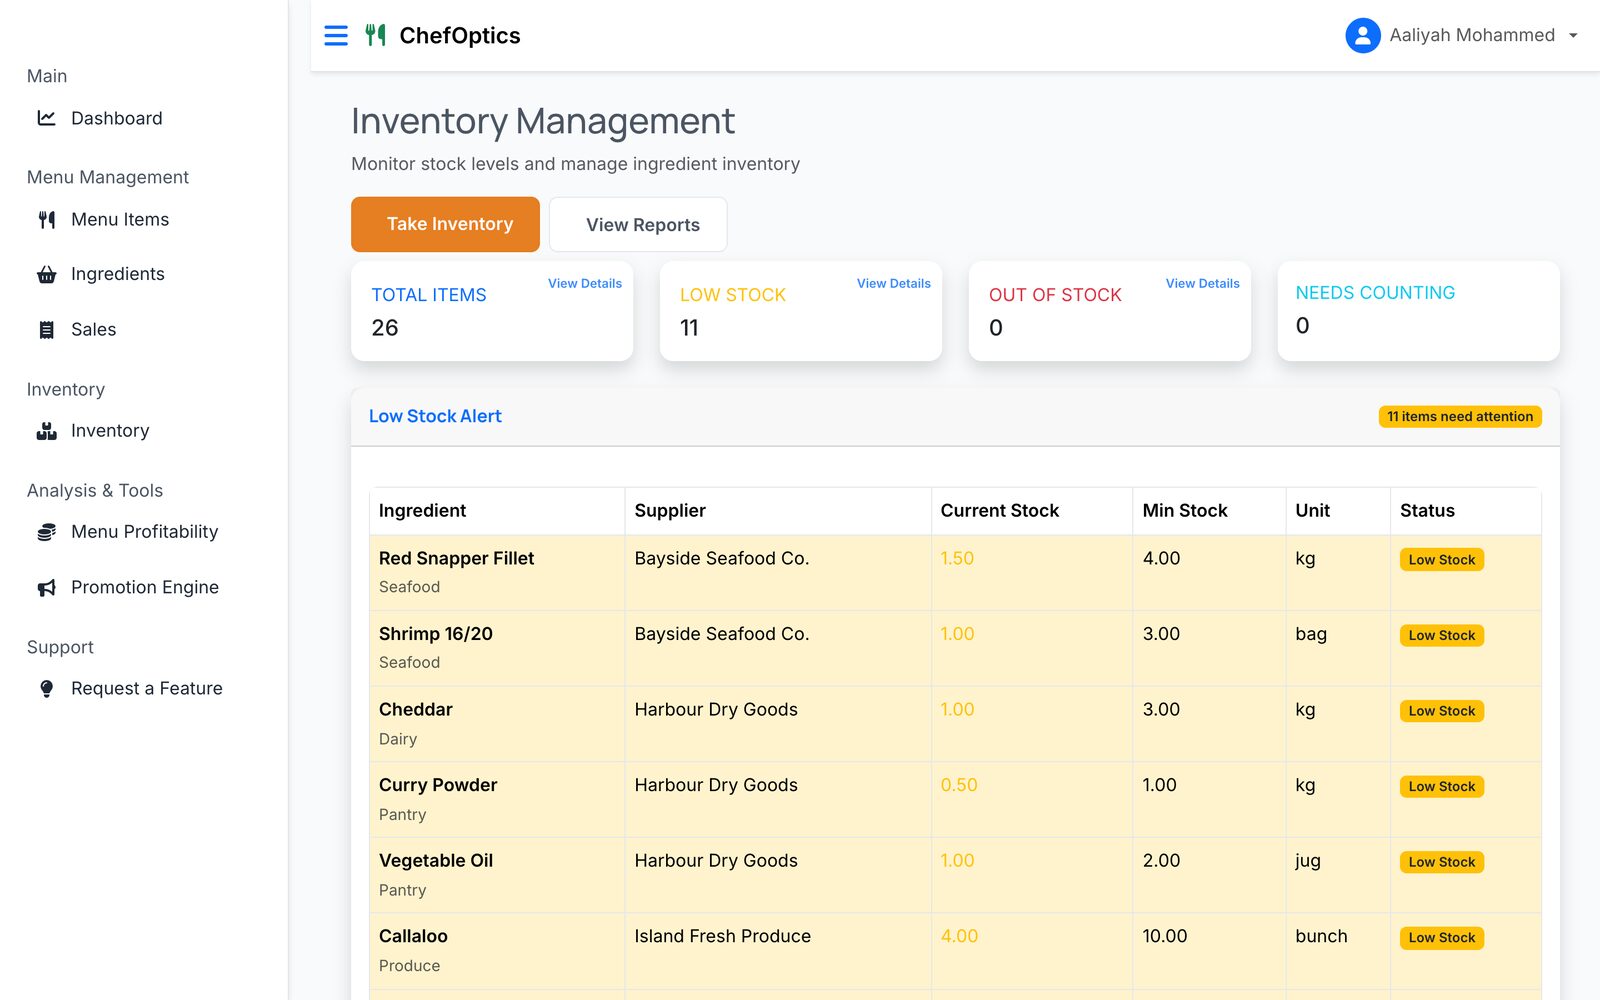
Task: Click Vegetable Oil in the table
Action: pos(436,861)
